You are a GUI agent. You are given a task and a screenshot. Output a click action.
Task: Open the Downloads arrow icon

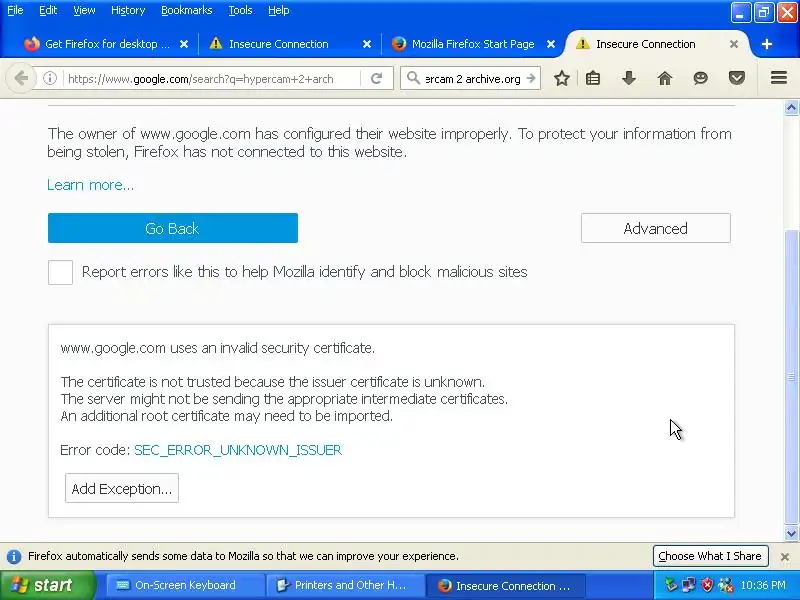[629, 79]
